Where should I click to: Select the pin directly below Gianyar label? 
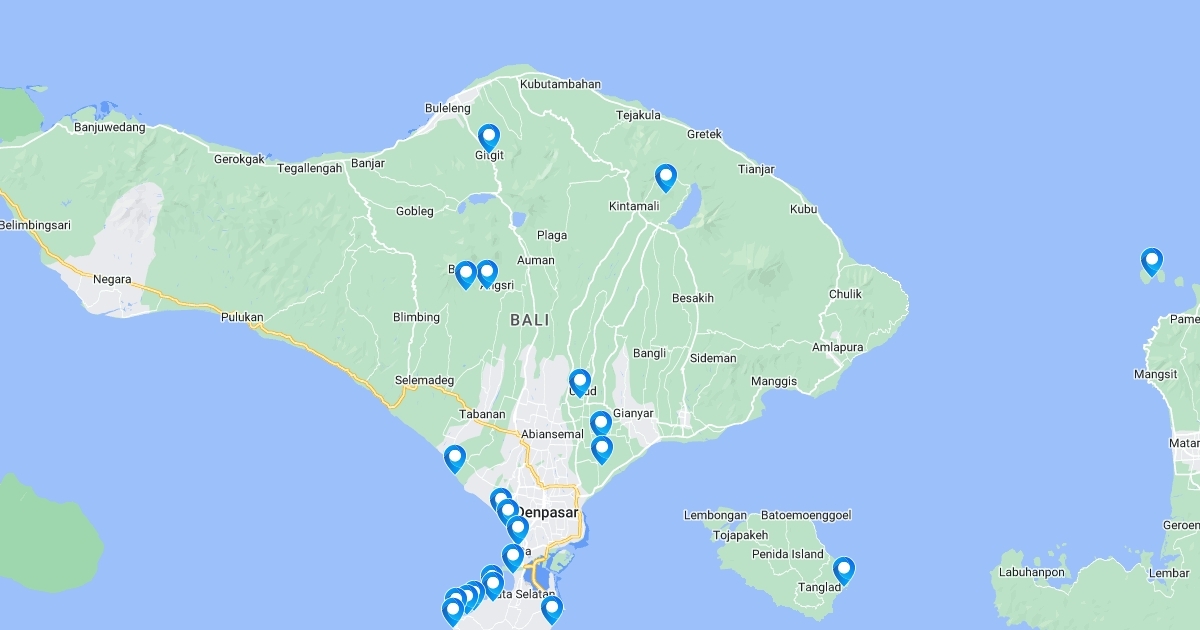[600, 425]
